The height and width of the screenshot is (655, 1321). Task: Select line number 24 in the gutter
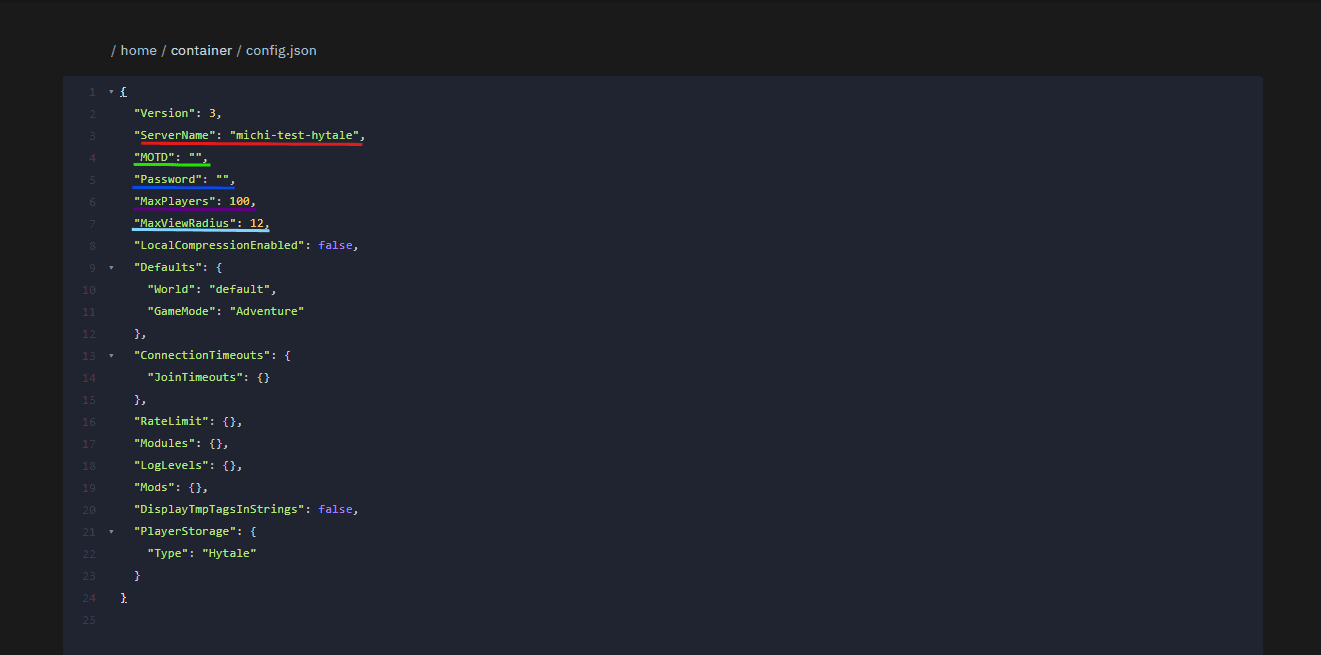click(88, 597)
